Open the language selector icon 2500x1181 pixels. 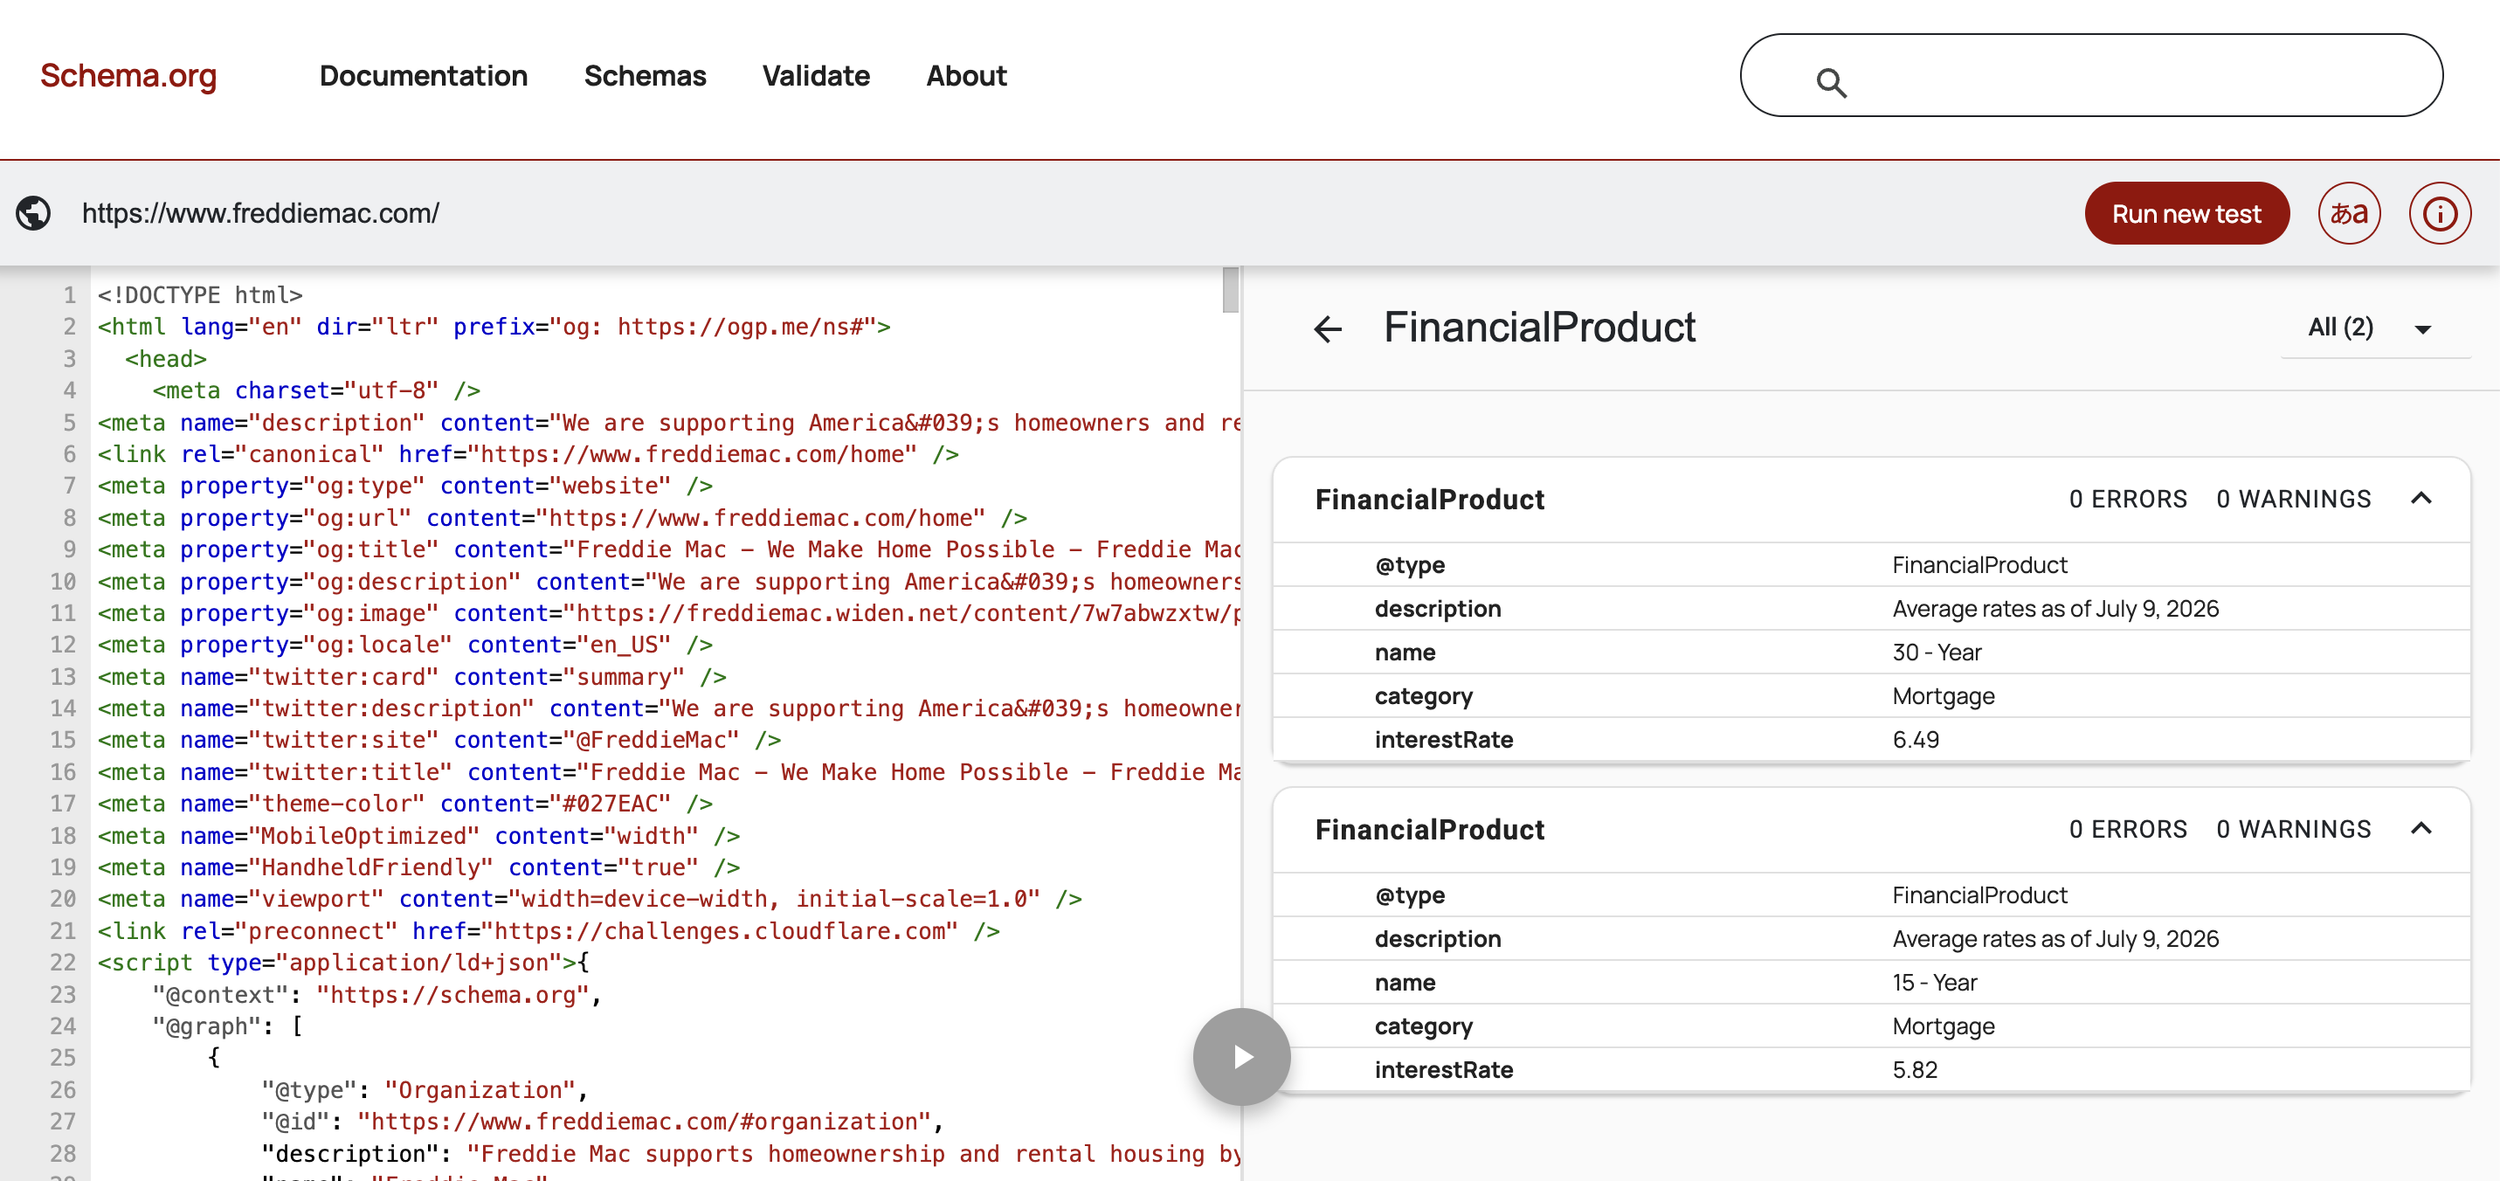point(2349,213)
